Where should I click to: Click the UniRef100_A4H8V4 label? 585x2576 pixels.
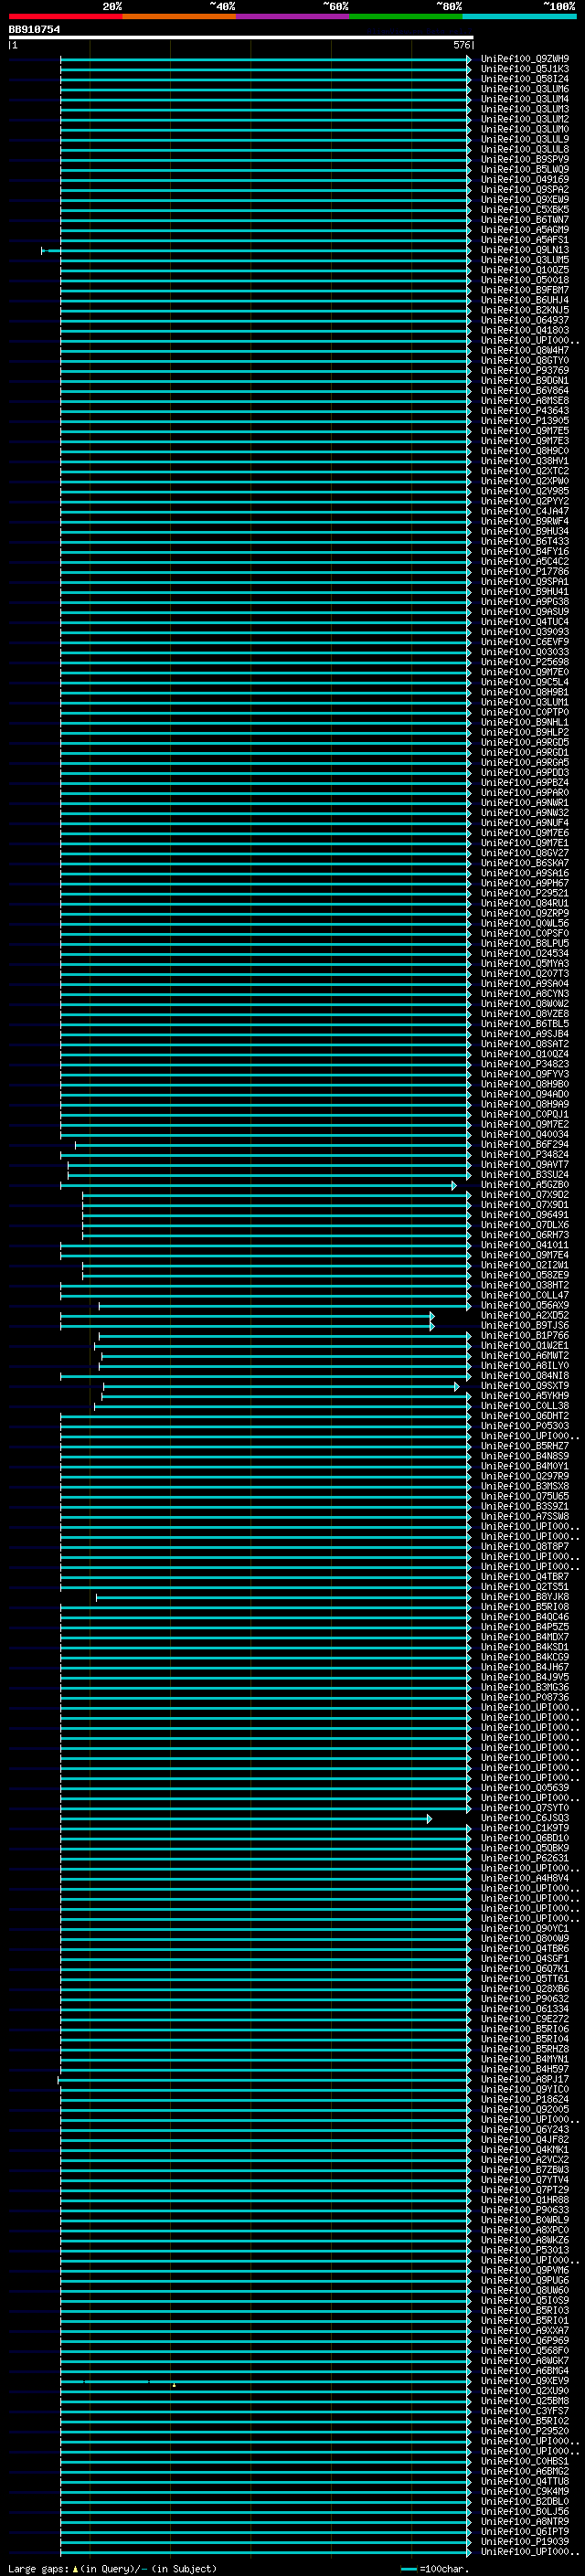pyautogui.click(x=524, y=1878)
